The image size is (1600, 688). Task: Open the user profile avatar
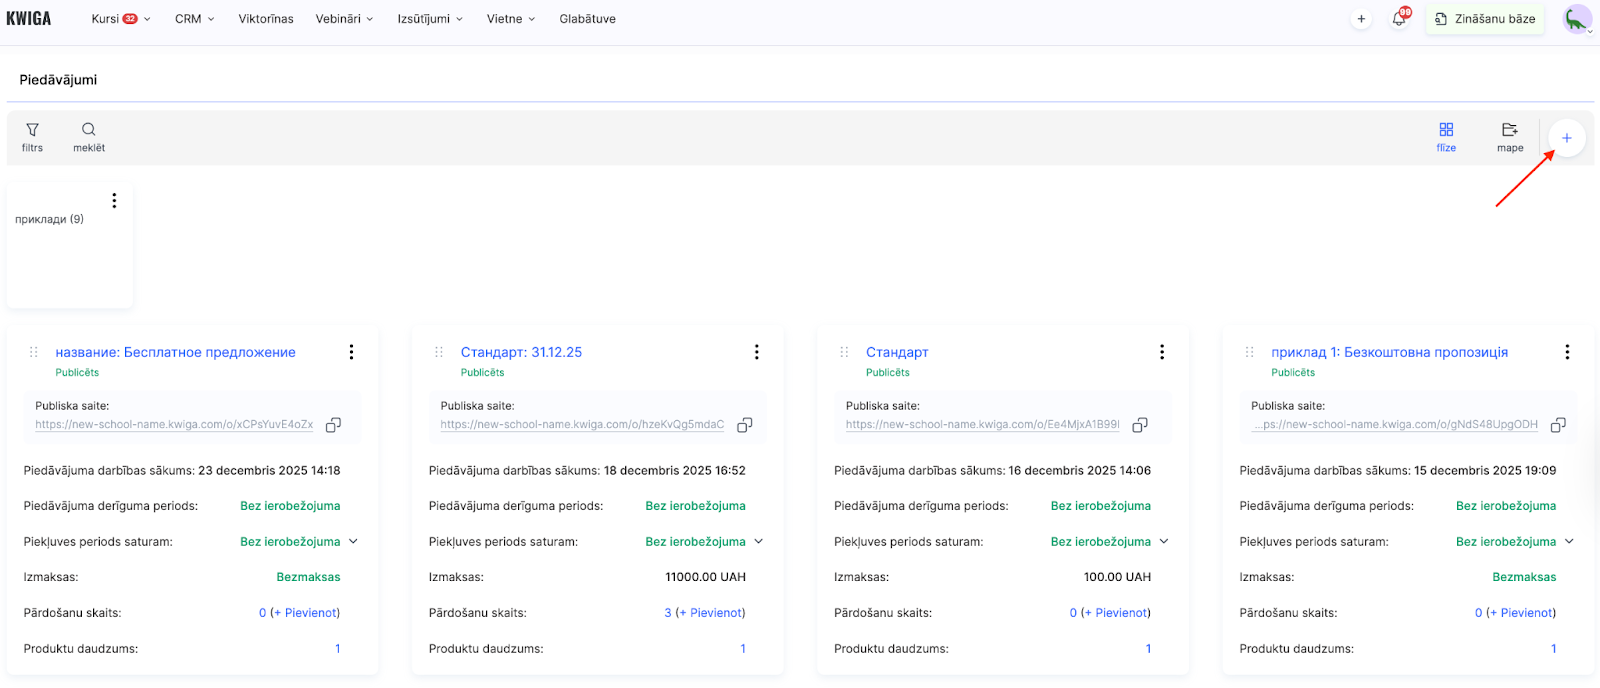click(x=1577, y=19)
